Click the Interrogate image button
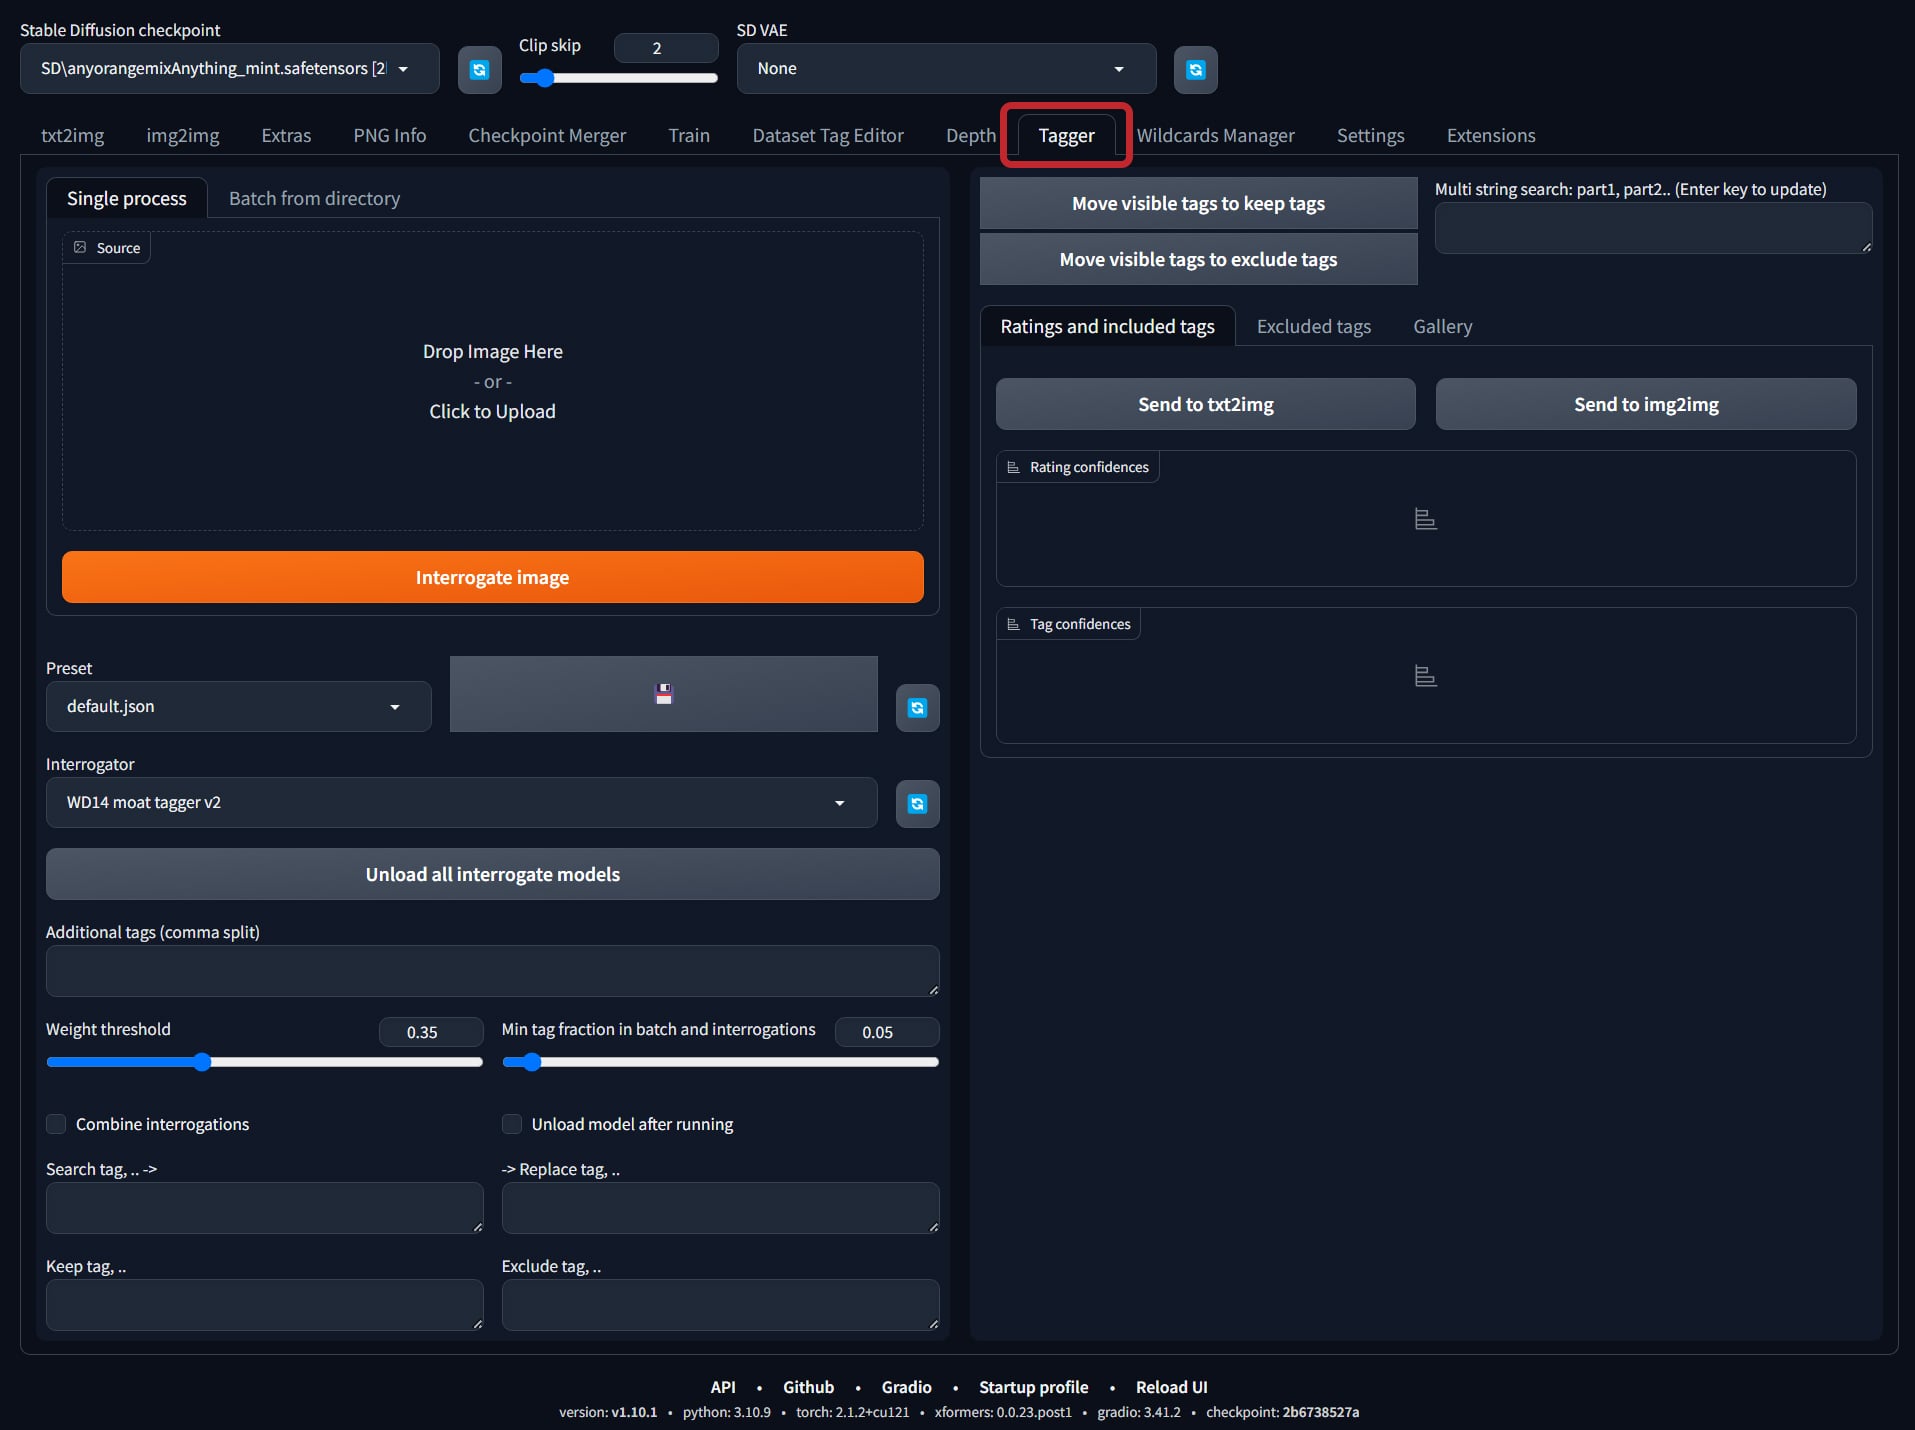 pyautogui.click(x=492, y=577)
